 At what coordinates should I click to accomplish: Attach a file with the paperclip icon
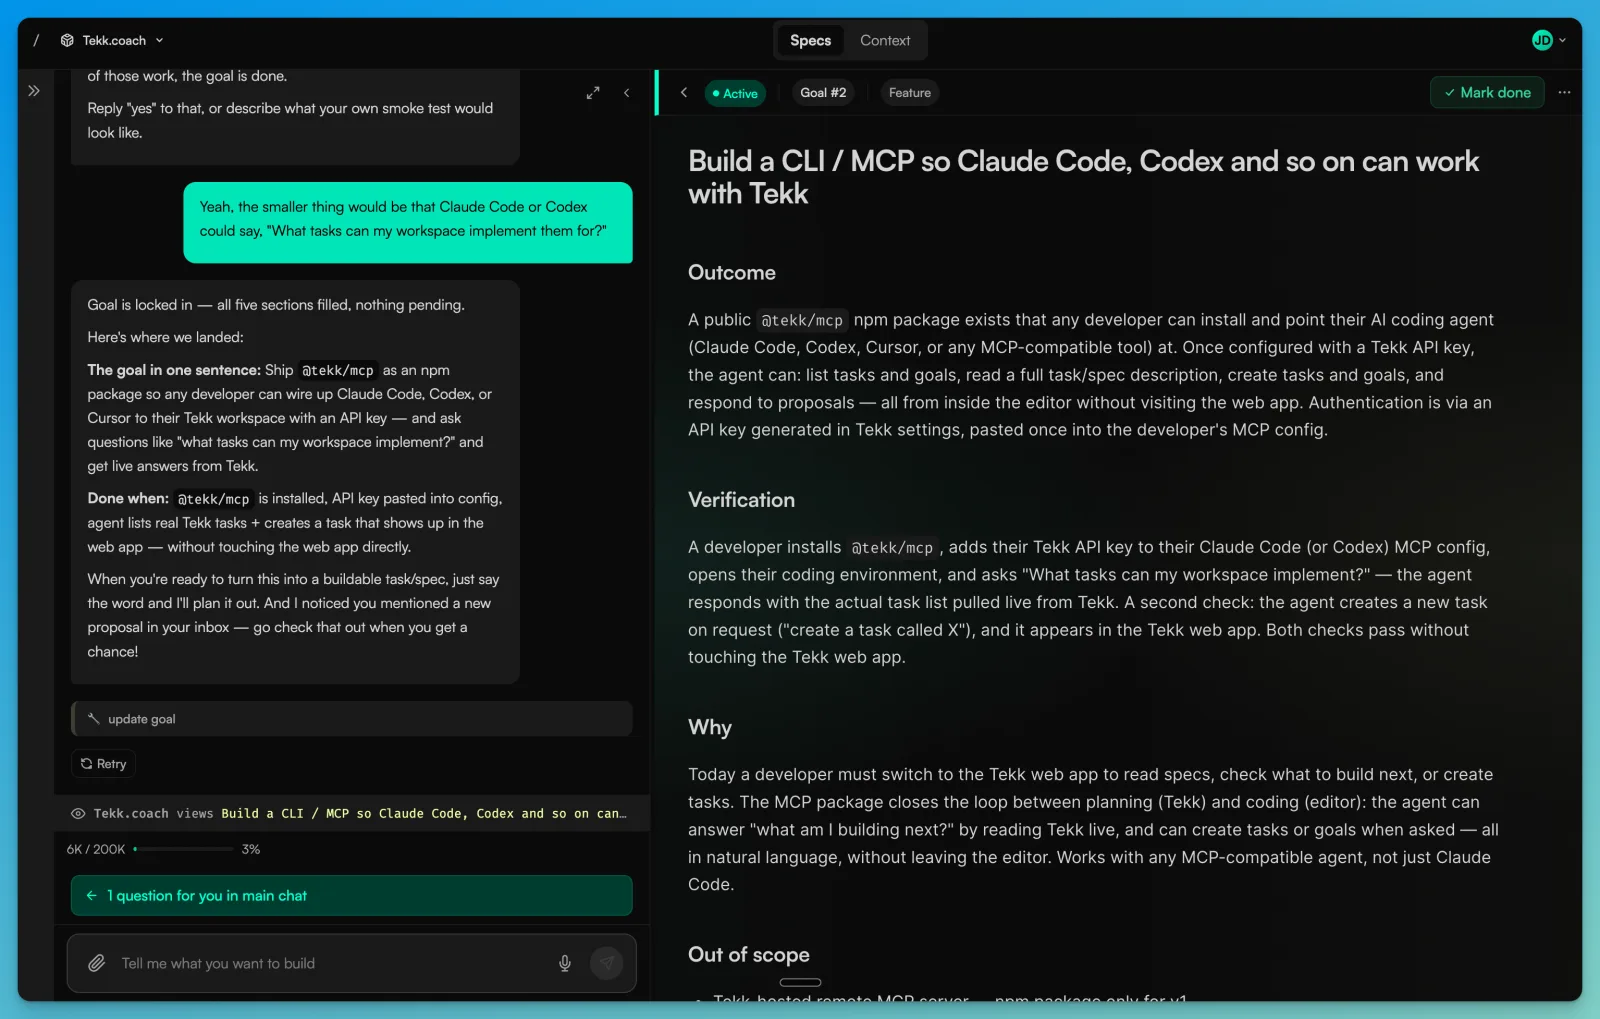click(97, 964)
